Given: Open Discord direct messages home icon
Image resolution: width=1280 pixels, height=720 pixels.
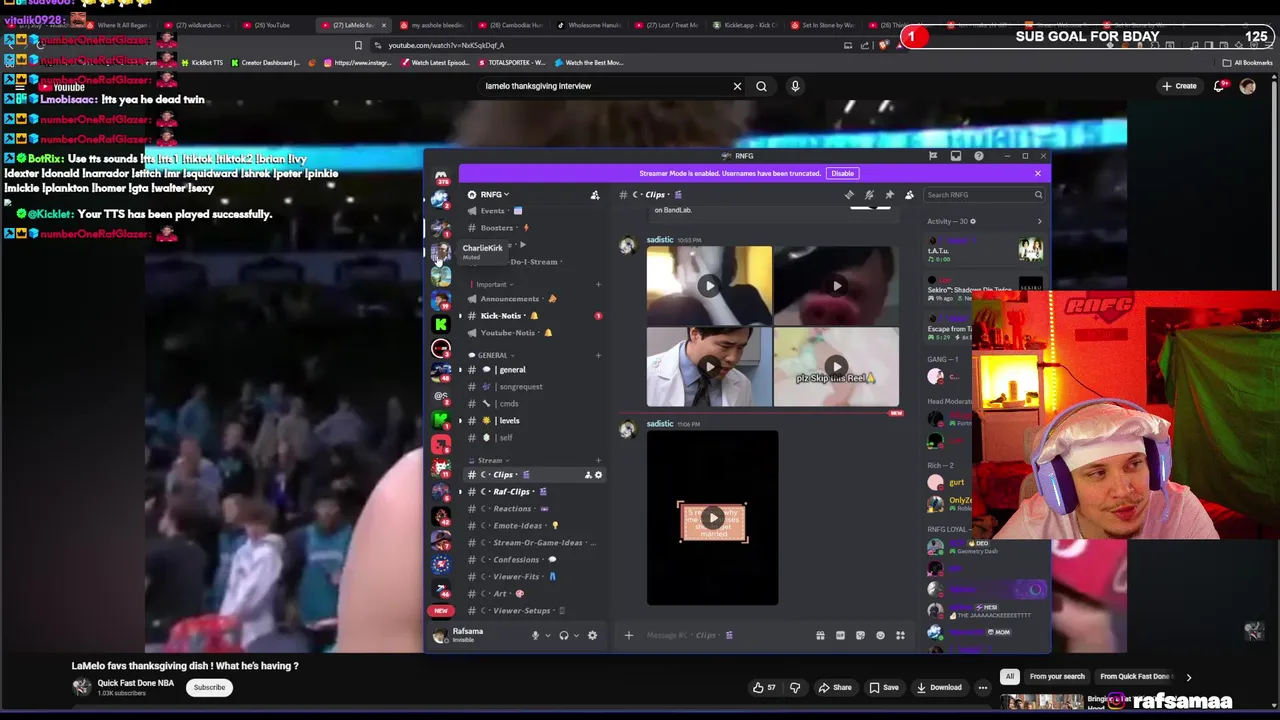Looking at the screenshot, I should (x=441, y=176).
